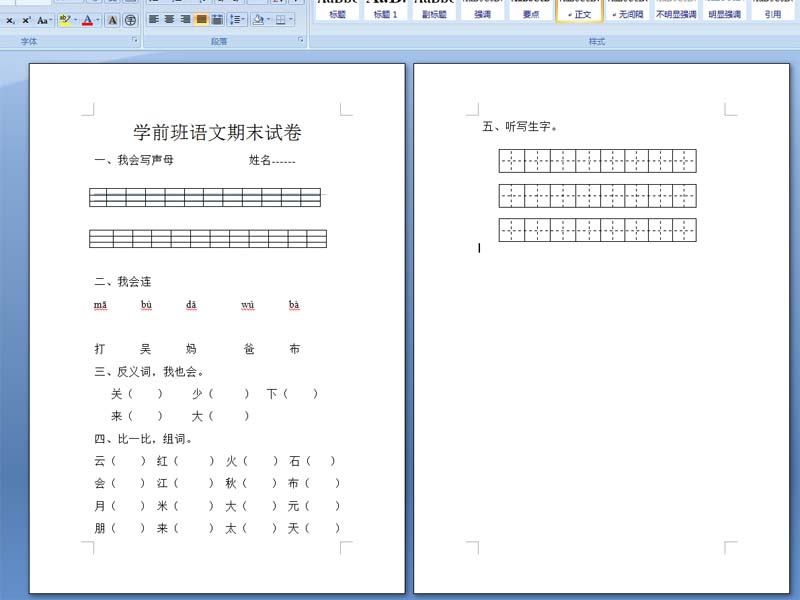Center the paragraph text
Screen dimensions: 800x600
pos(169,19)
